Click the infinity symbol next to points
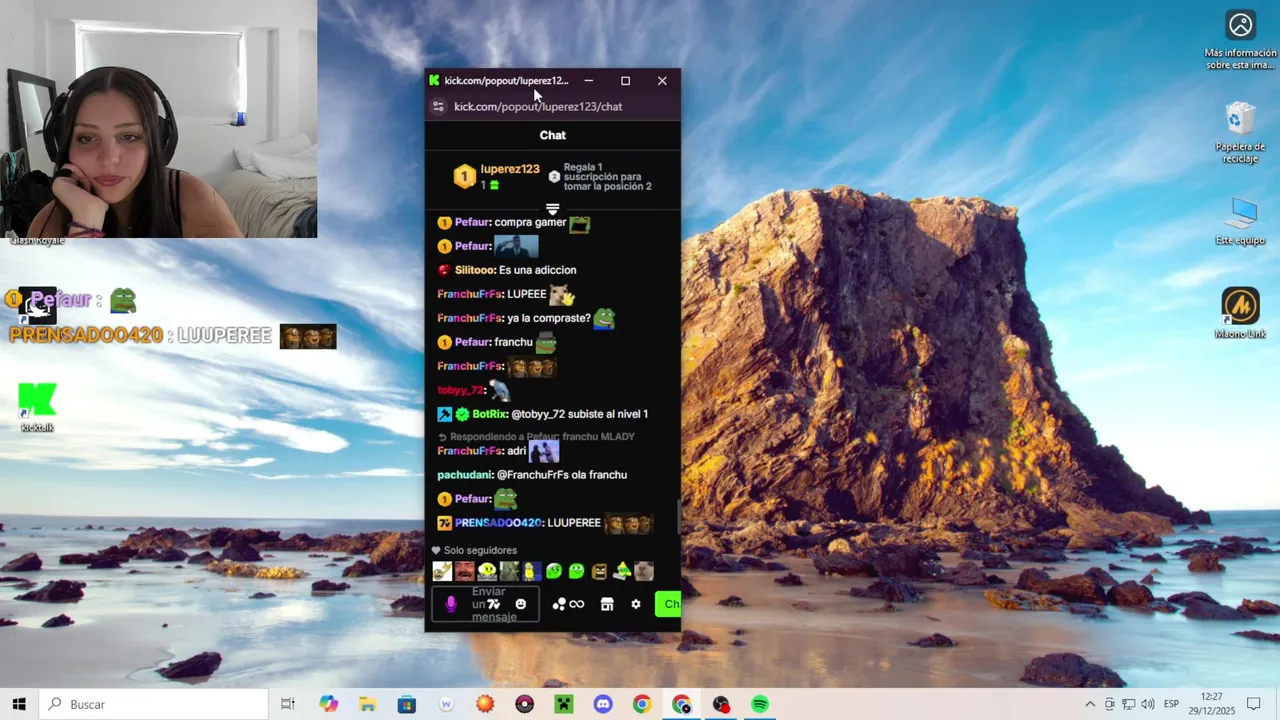 pyautogui.click(x=577, y=604)
